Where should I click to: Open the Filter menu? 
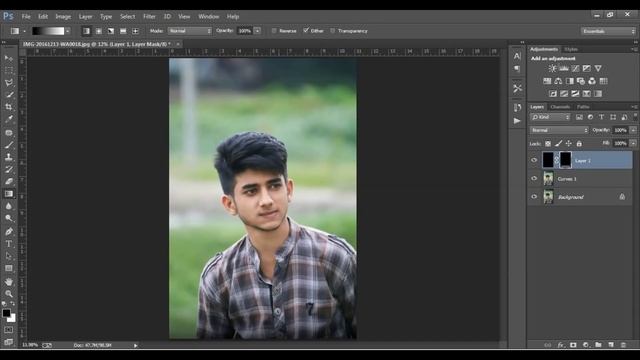[x=149, y=16]
